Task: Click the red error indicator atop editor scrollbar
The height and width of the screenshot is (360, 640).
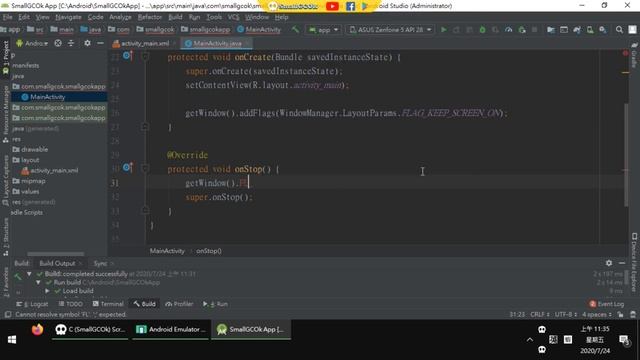Action: [625, 53]
